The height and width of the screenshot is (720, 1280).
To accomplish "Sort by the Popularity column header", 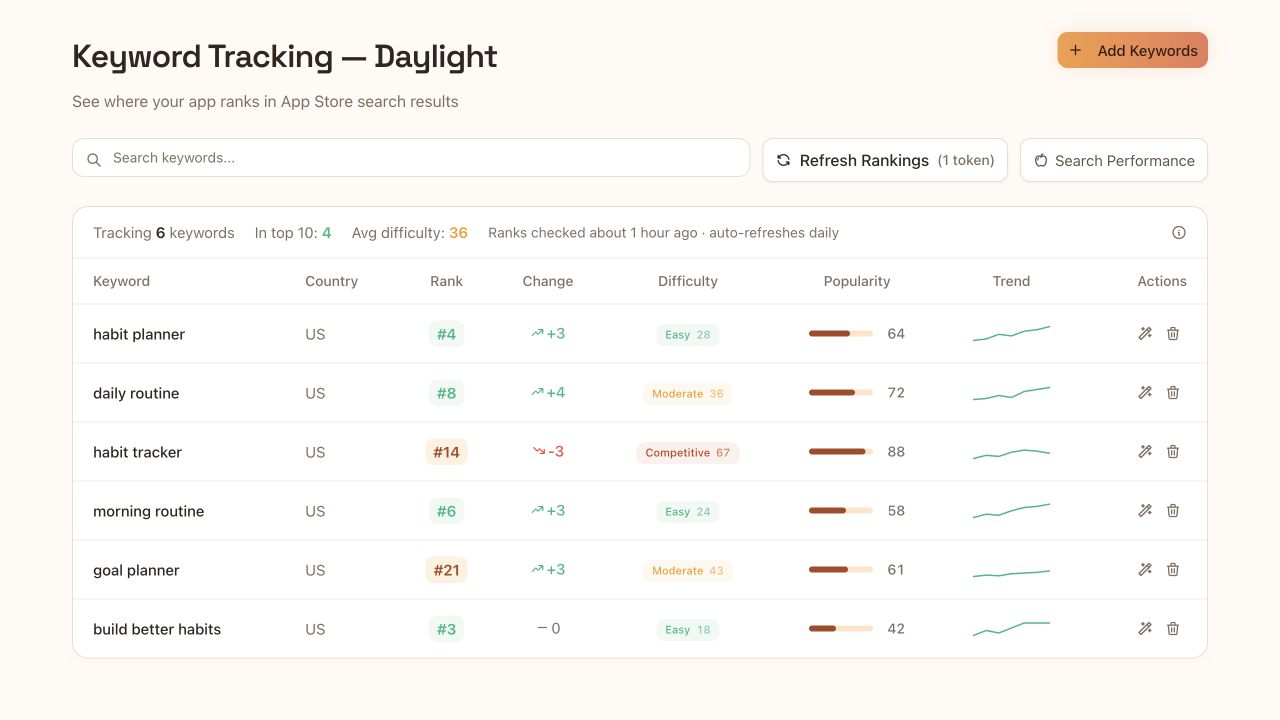I will [x=857, y=281].
